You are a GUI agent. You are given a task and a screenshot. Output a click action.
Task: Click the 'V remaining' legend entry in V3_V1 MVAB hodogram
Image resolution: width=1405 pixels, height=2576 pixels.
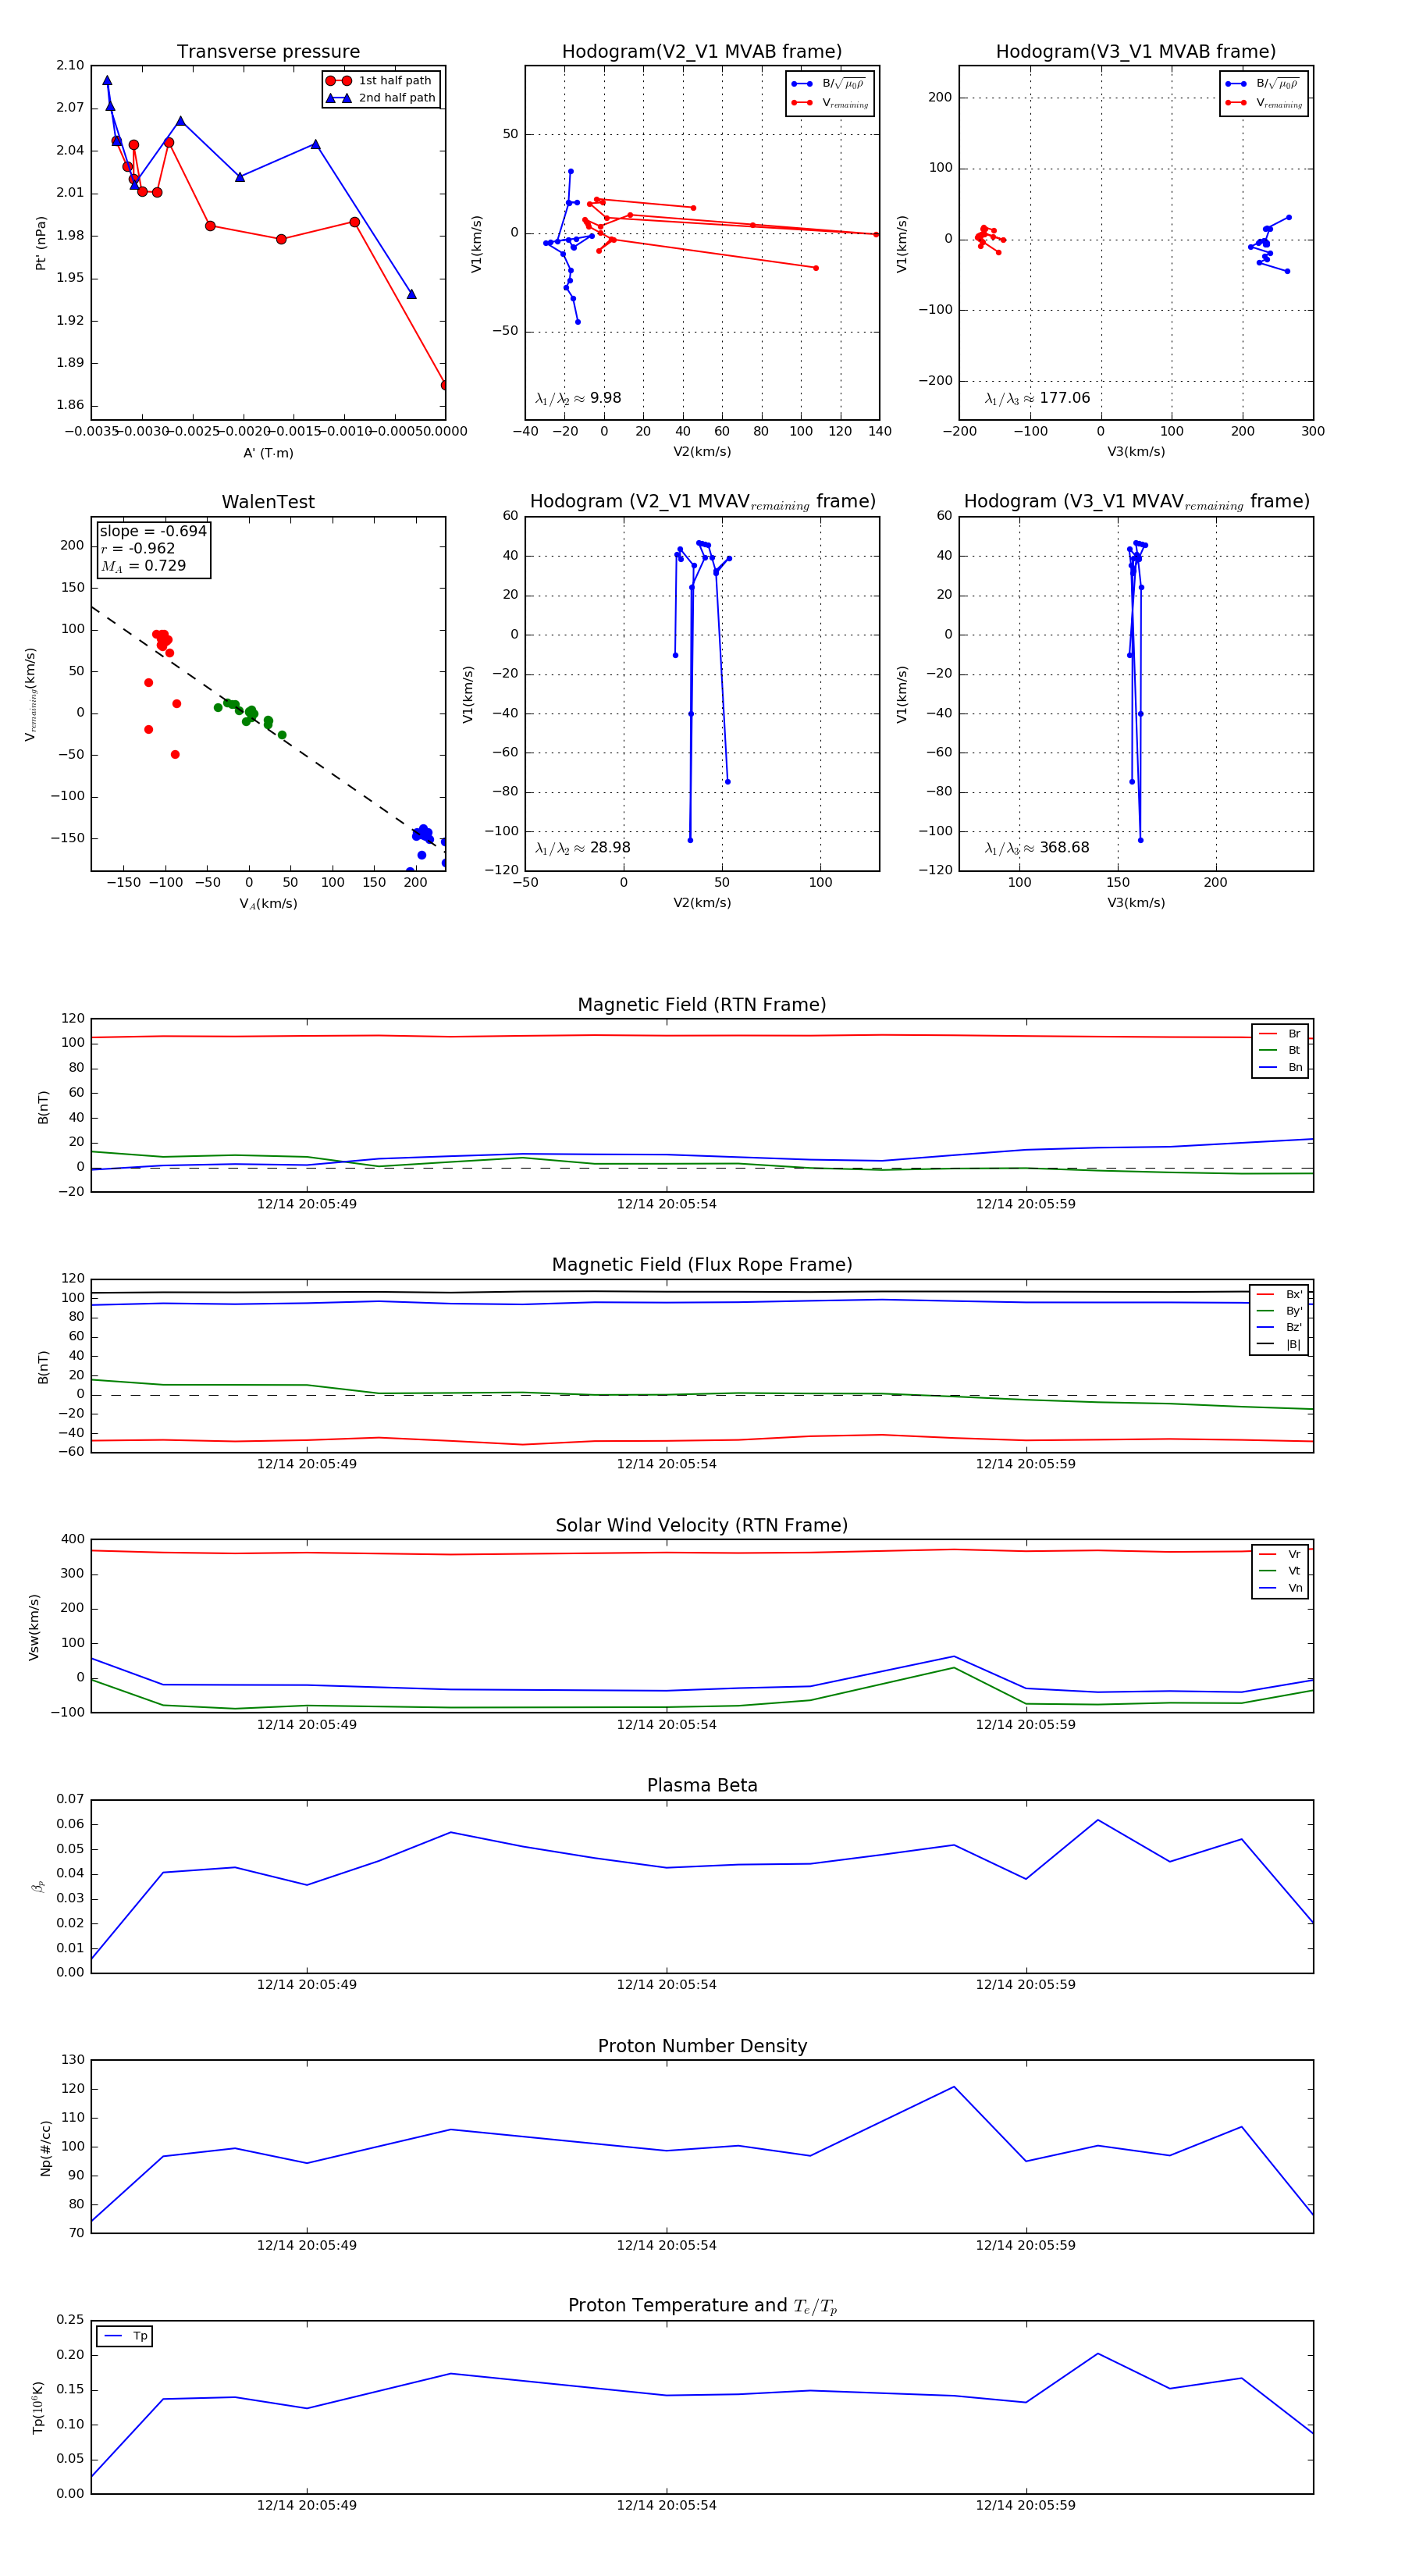pos(1264,103)
